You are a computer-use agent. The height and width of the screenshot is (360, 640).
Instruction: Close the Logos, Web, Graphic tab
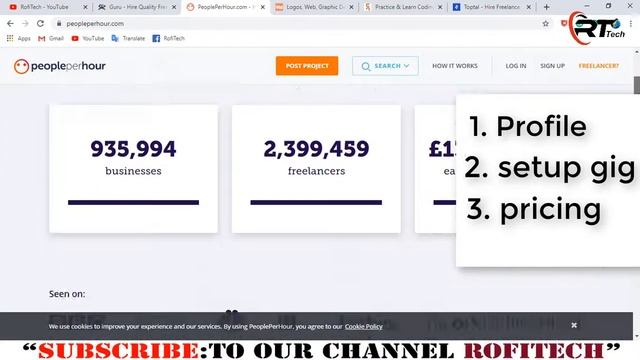tap(351, 7)
